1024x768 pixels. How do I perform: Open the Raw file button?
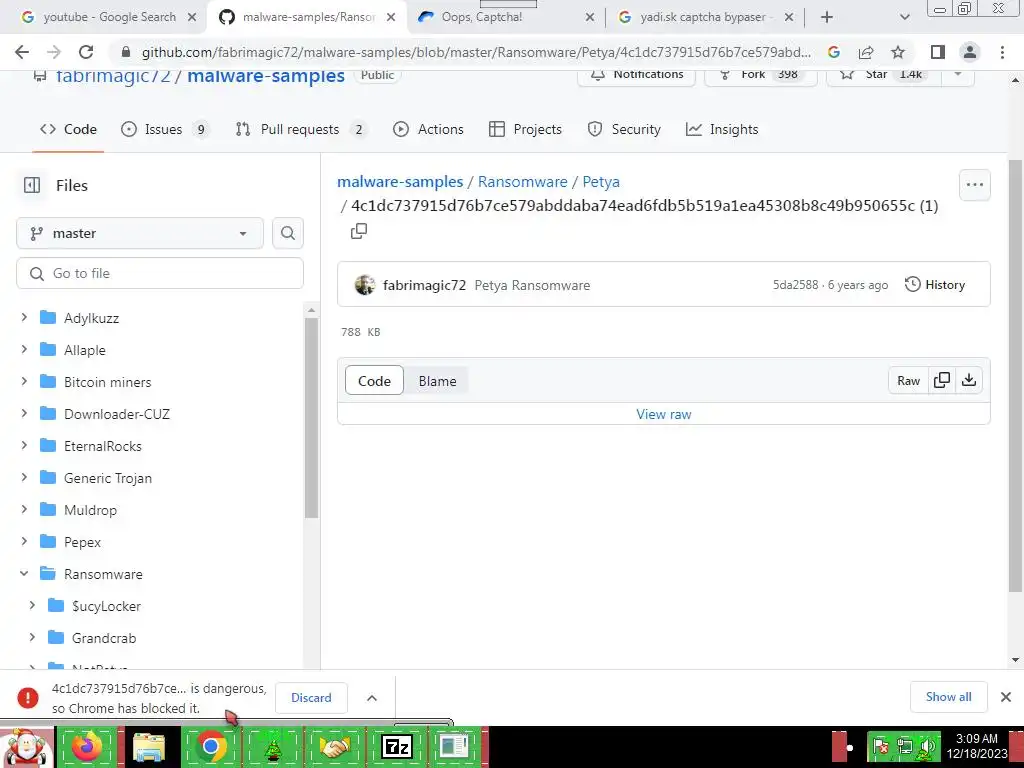point(908,381)
